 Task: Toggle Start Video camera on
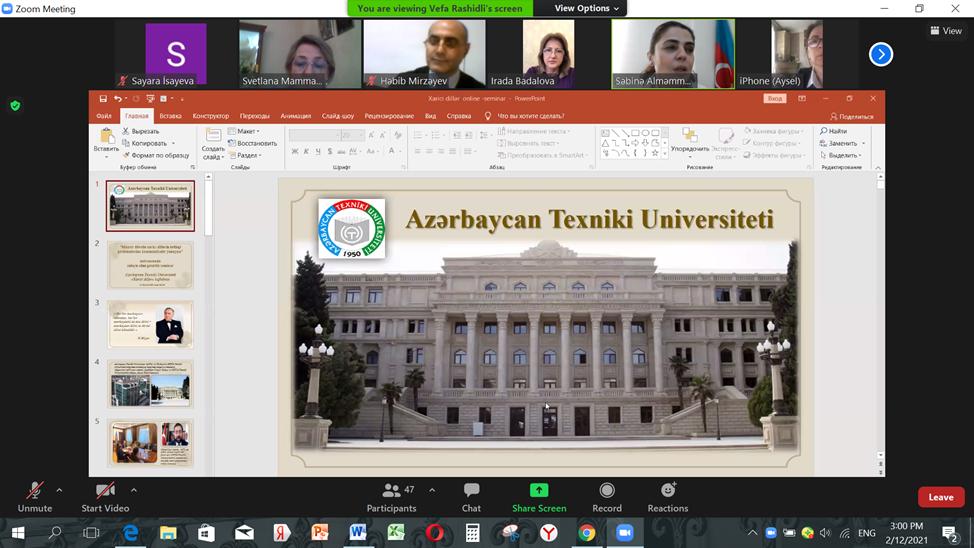(x=105, y=491)
